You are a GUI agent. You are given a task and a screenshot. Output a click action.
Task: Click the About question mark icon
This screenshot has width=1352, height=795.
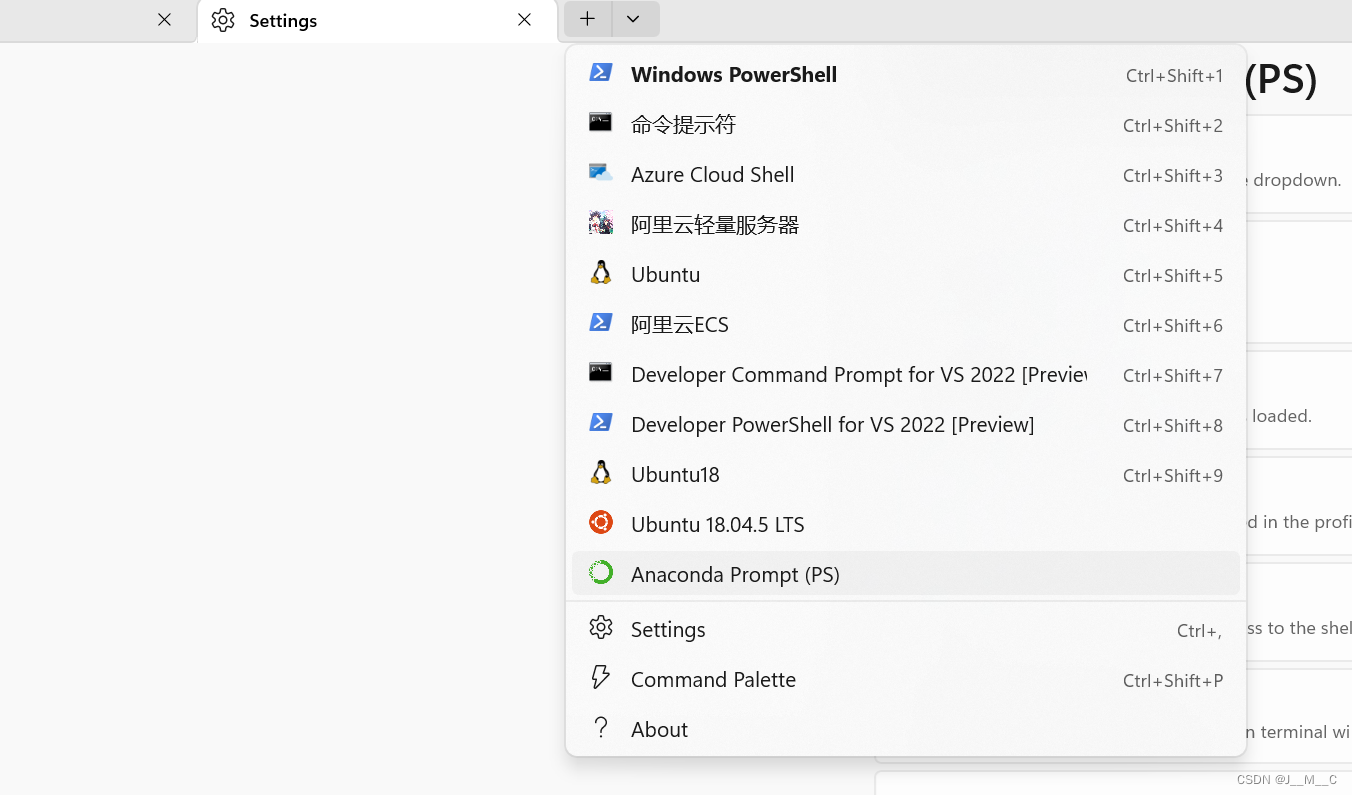[600, 727]
